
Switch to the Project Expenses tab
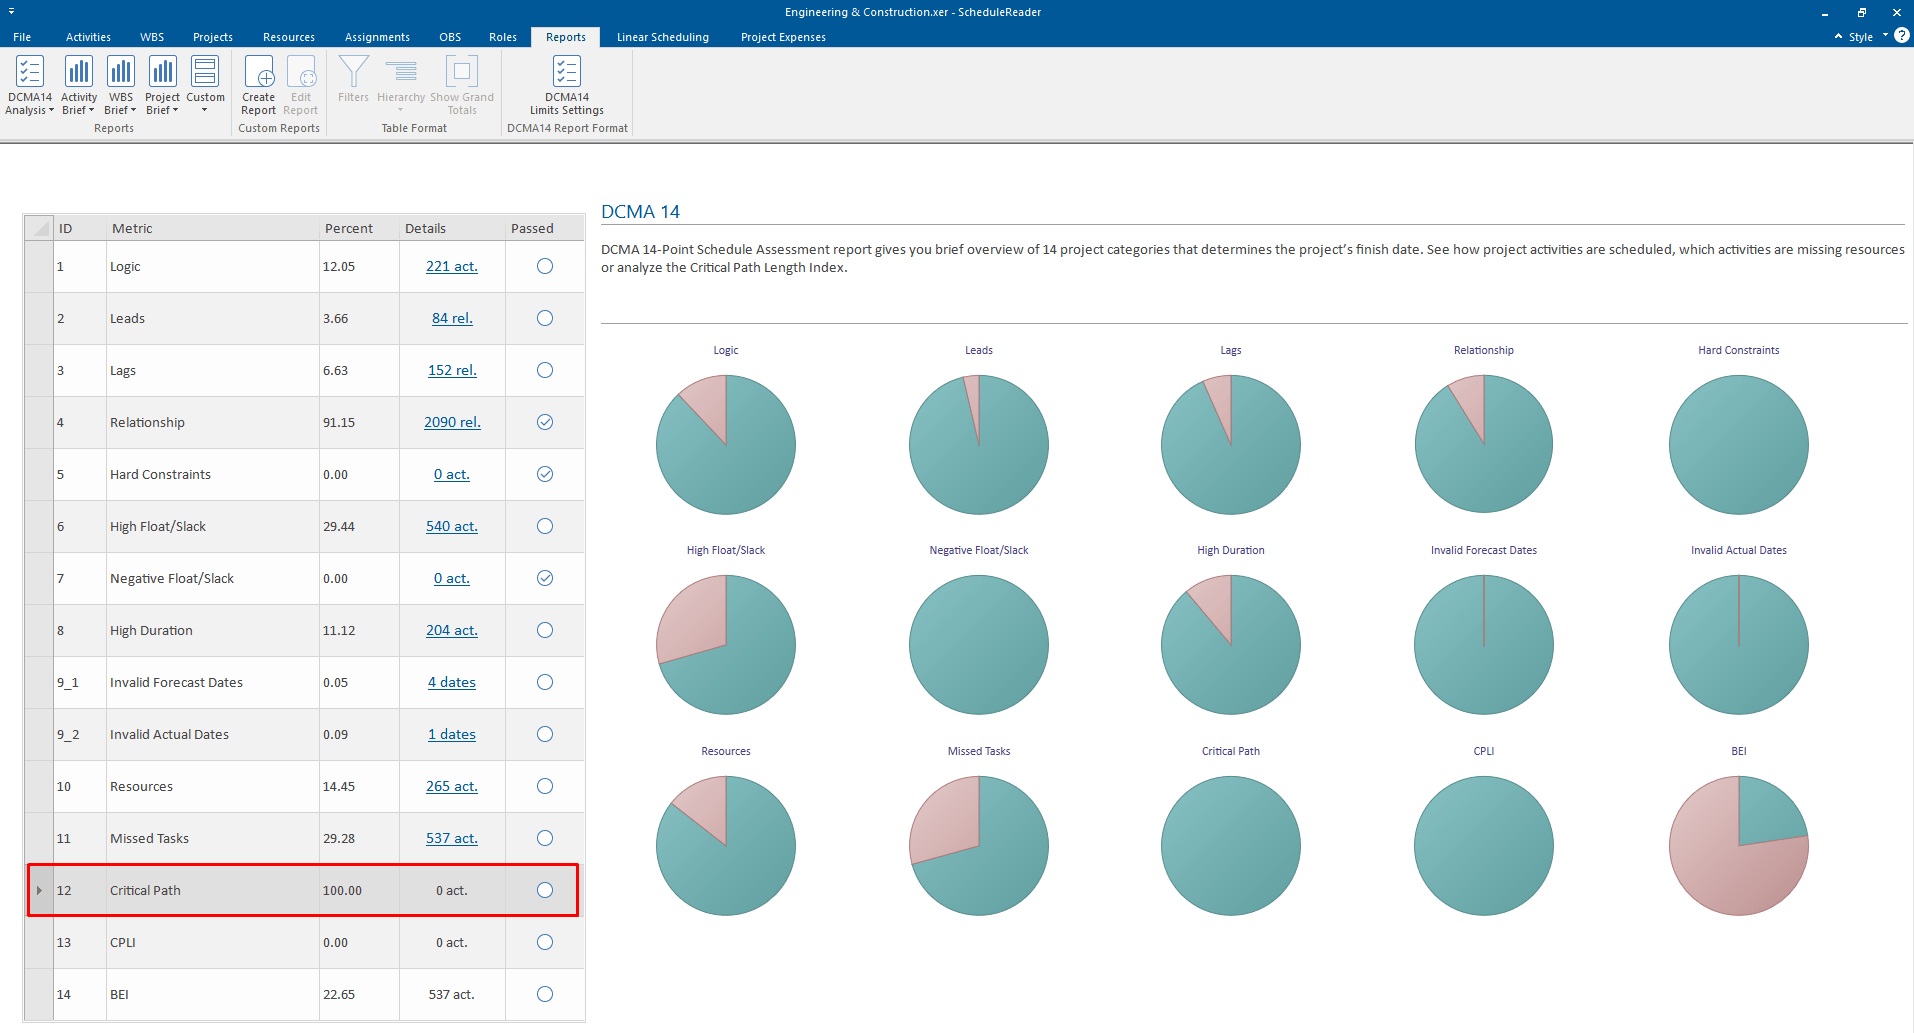pos(783,37)
